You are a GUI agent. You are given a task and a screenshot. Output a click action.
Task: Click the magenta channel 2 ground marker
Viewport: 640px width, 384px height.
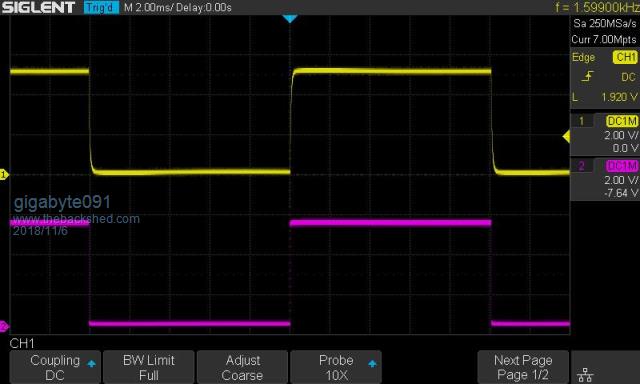(x=4, y=326)
